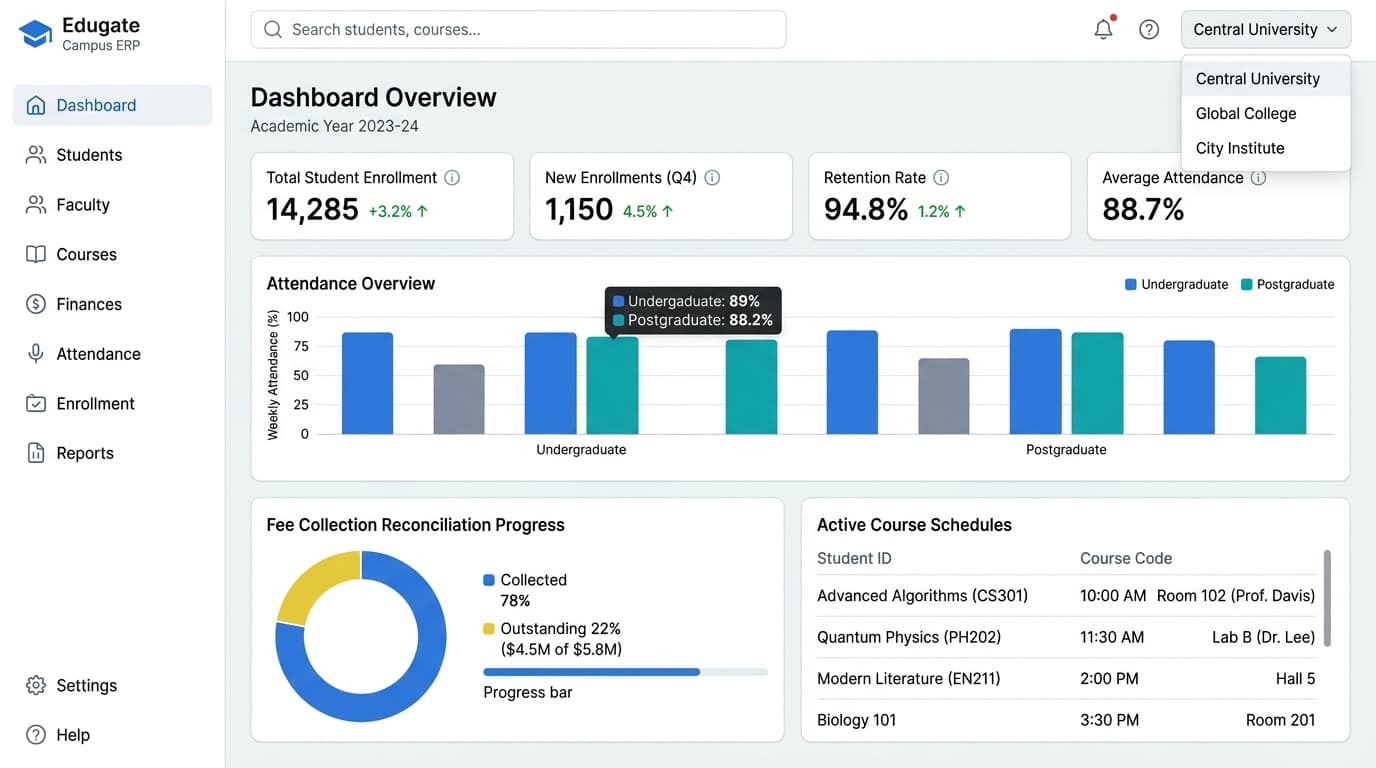Click the search students, courses field
Image resolution: width=1376 pixels, height=768 pixels.
coord(518,30)
